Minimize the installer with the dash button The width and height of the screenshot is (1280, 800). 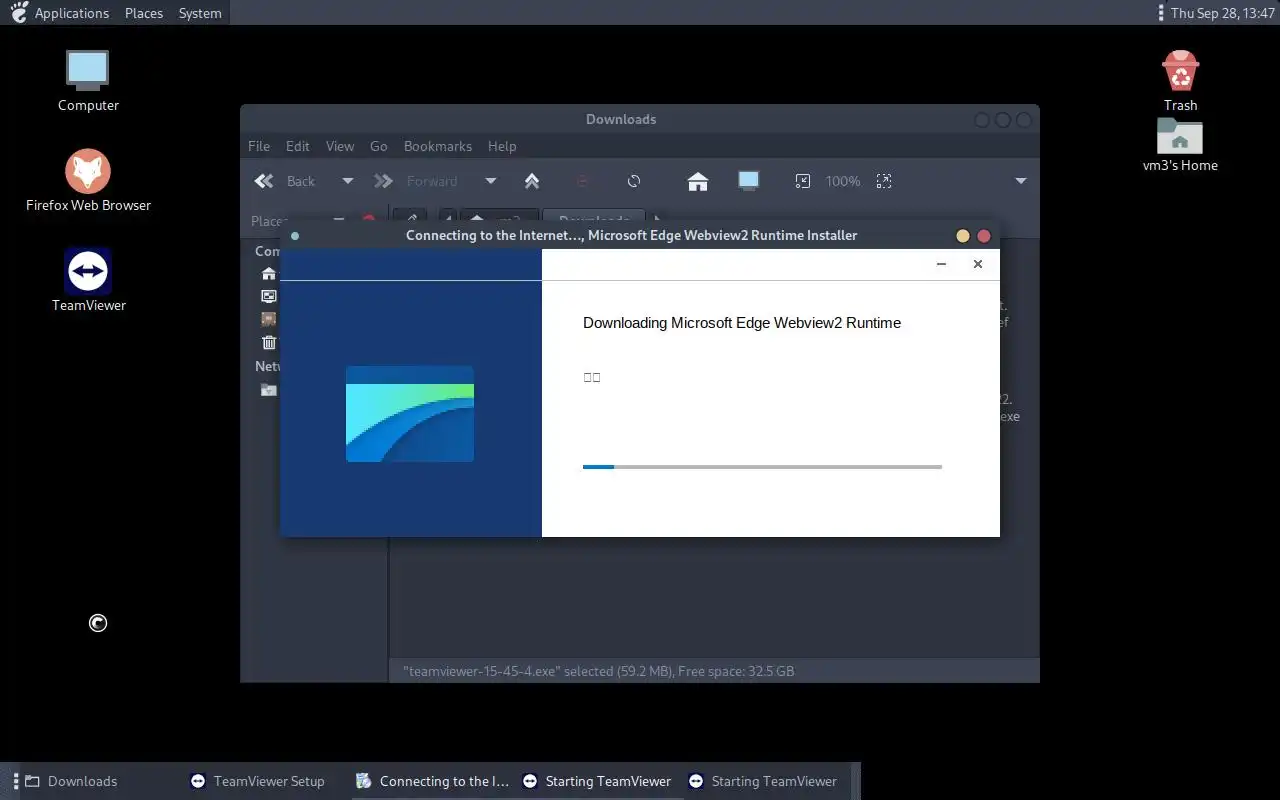pos(941,264)
